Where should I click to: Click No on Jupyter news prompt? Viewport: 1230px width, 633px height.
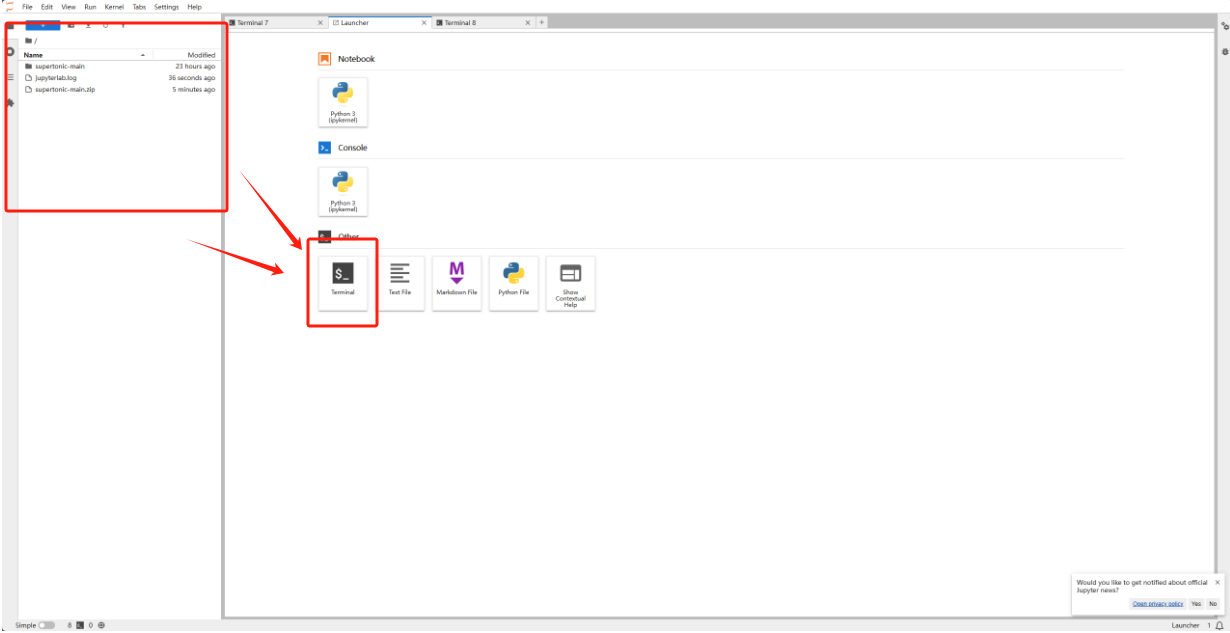tap(1213, 603)
